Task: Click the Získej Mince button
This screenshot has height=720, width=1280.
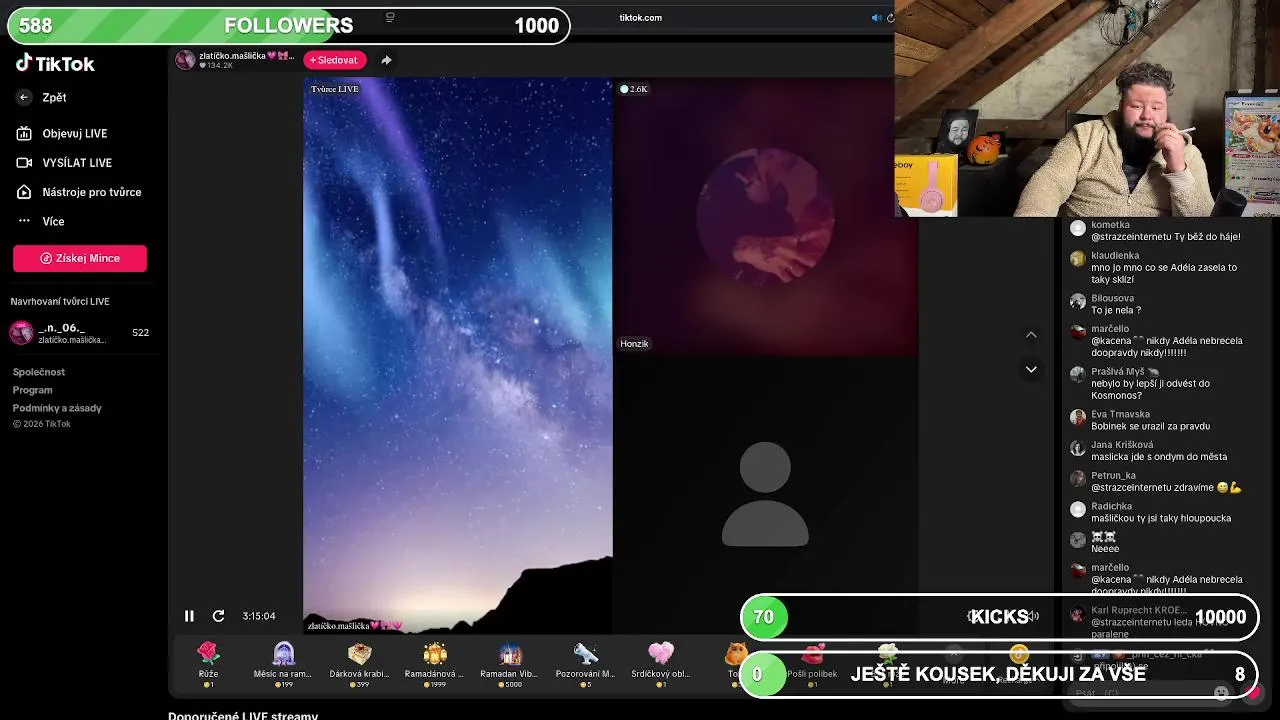Action: point(80,258)
